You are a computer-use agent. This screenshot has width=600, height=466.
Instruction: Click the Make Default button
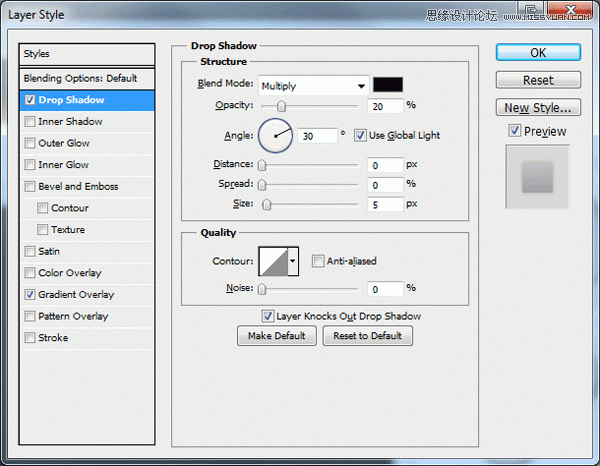click(277, 336)
